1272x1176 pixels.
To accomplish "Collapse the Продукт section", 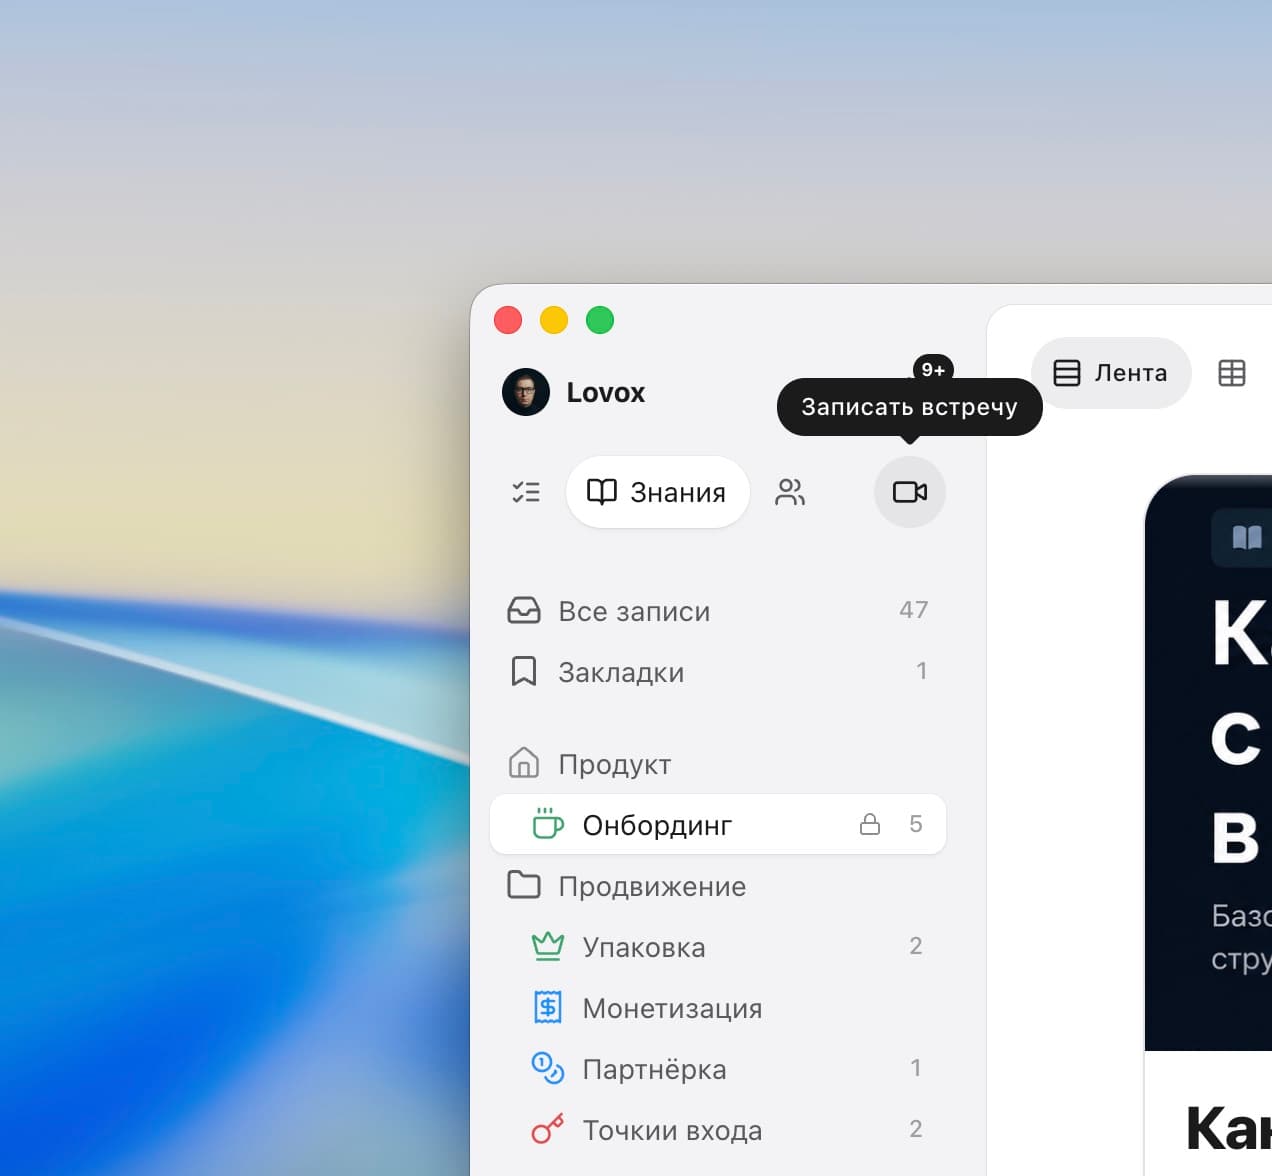I will coord(718,764).
